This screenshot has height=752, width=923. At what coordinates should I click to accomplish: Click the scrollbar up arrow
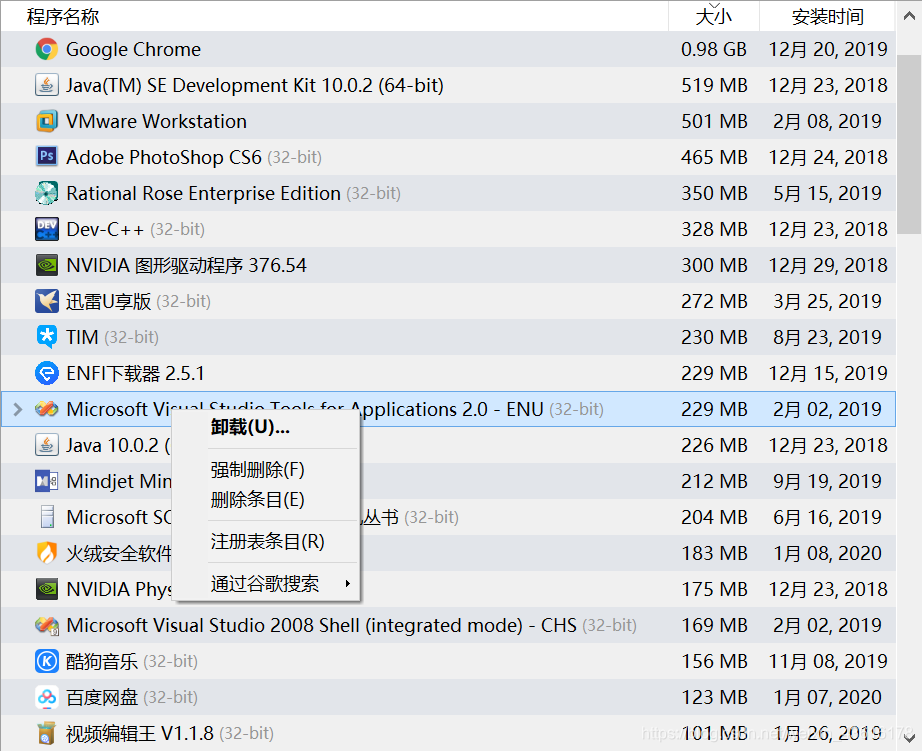(909, 16)
